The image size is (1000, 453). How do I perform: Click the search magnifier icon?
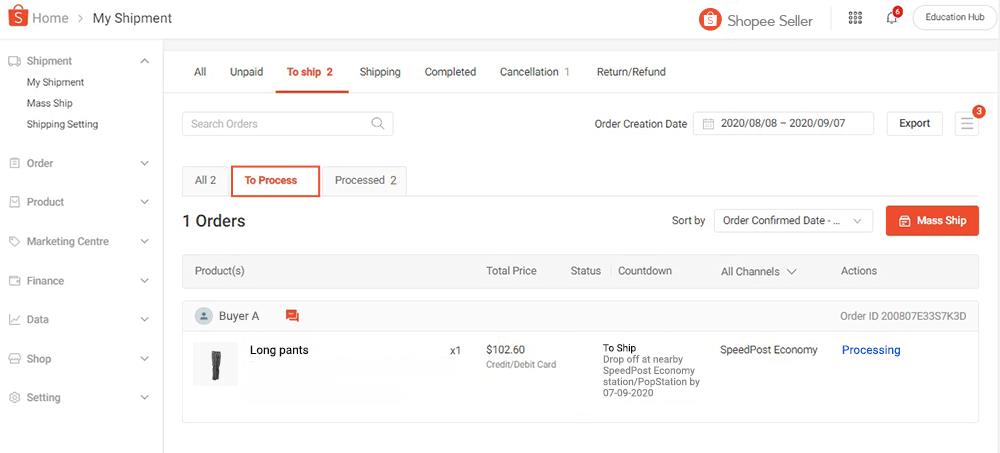pos(378,124)
